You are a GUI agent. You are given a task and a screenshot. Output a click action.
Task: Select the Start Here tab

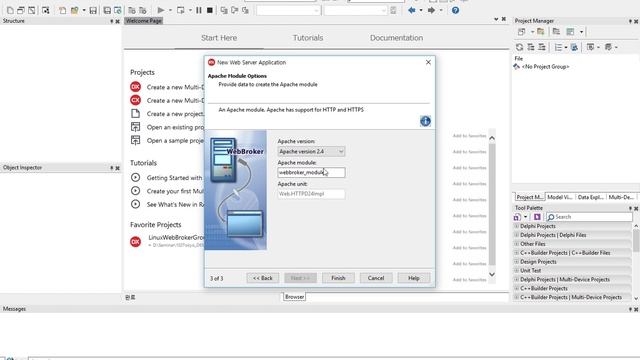(x=219, y=38)
